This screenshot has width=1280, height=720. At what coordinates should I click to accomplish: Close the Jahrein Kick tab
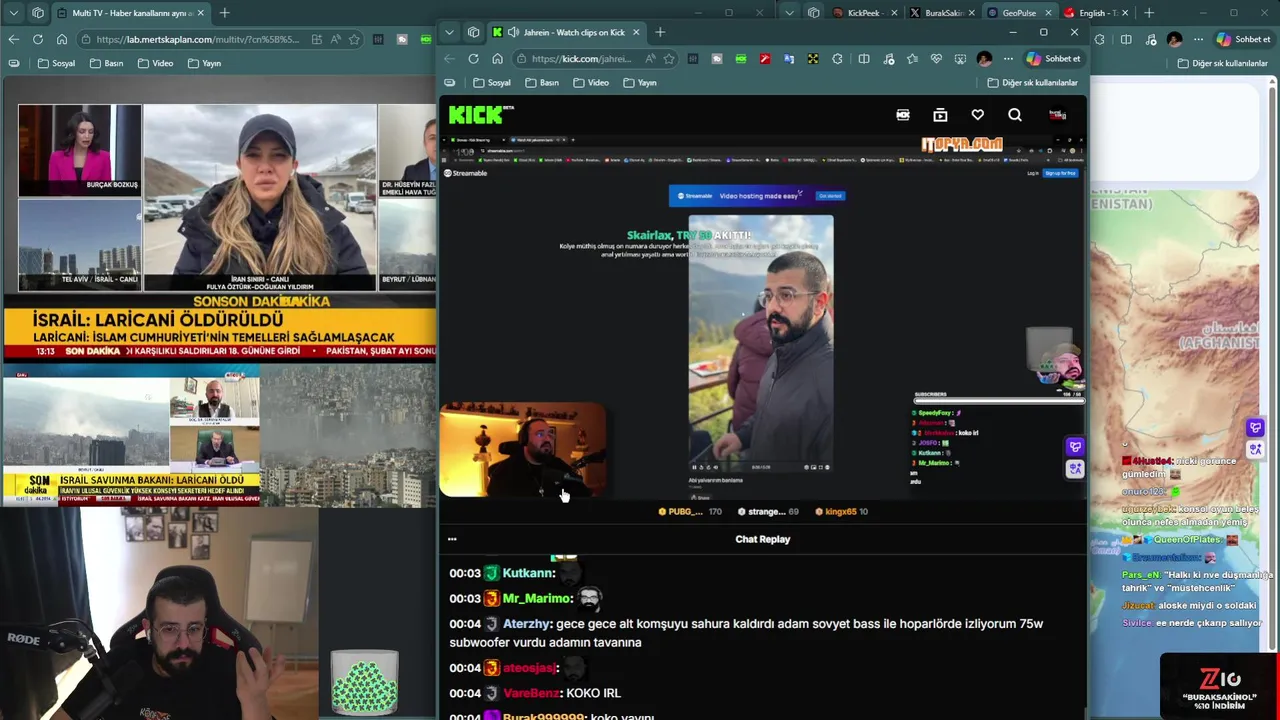tap(635, 32)
